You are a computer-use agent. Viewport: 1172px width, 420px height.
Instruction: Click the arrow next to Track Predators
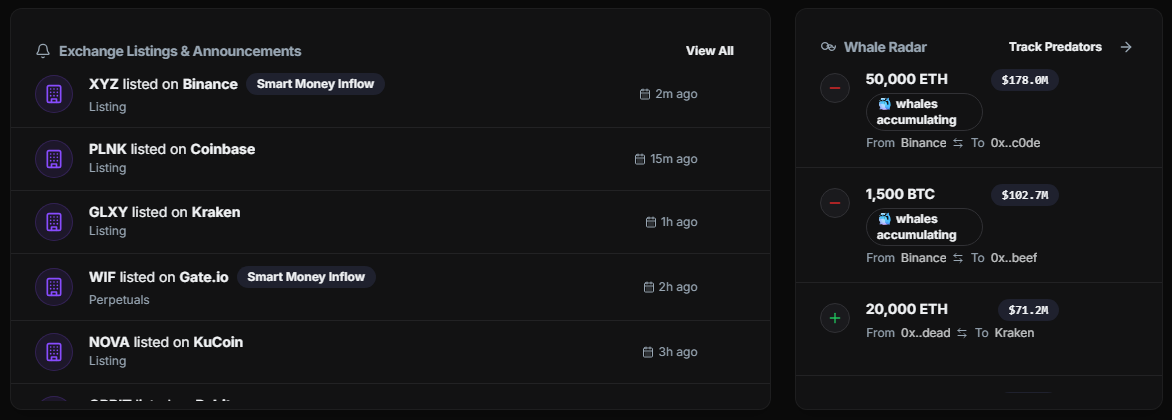tap(1126, 47)
